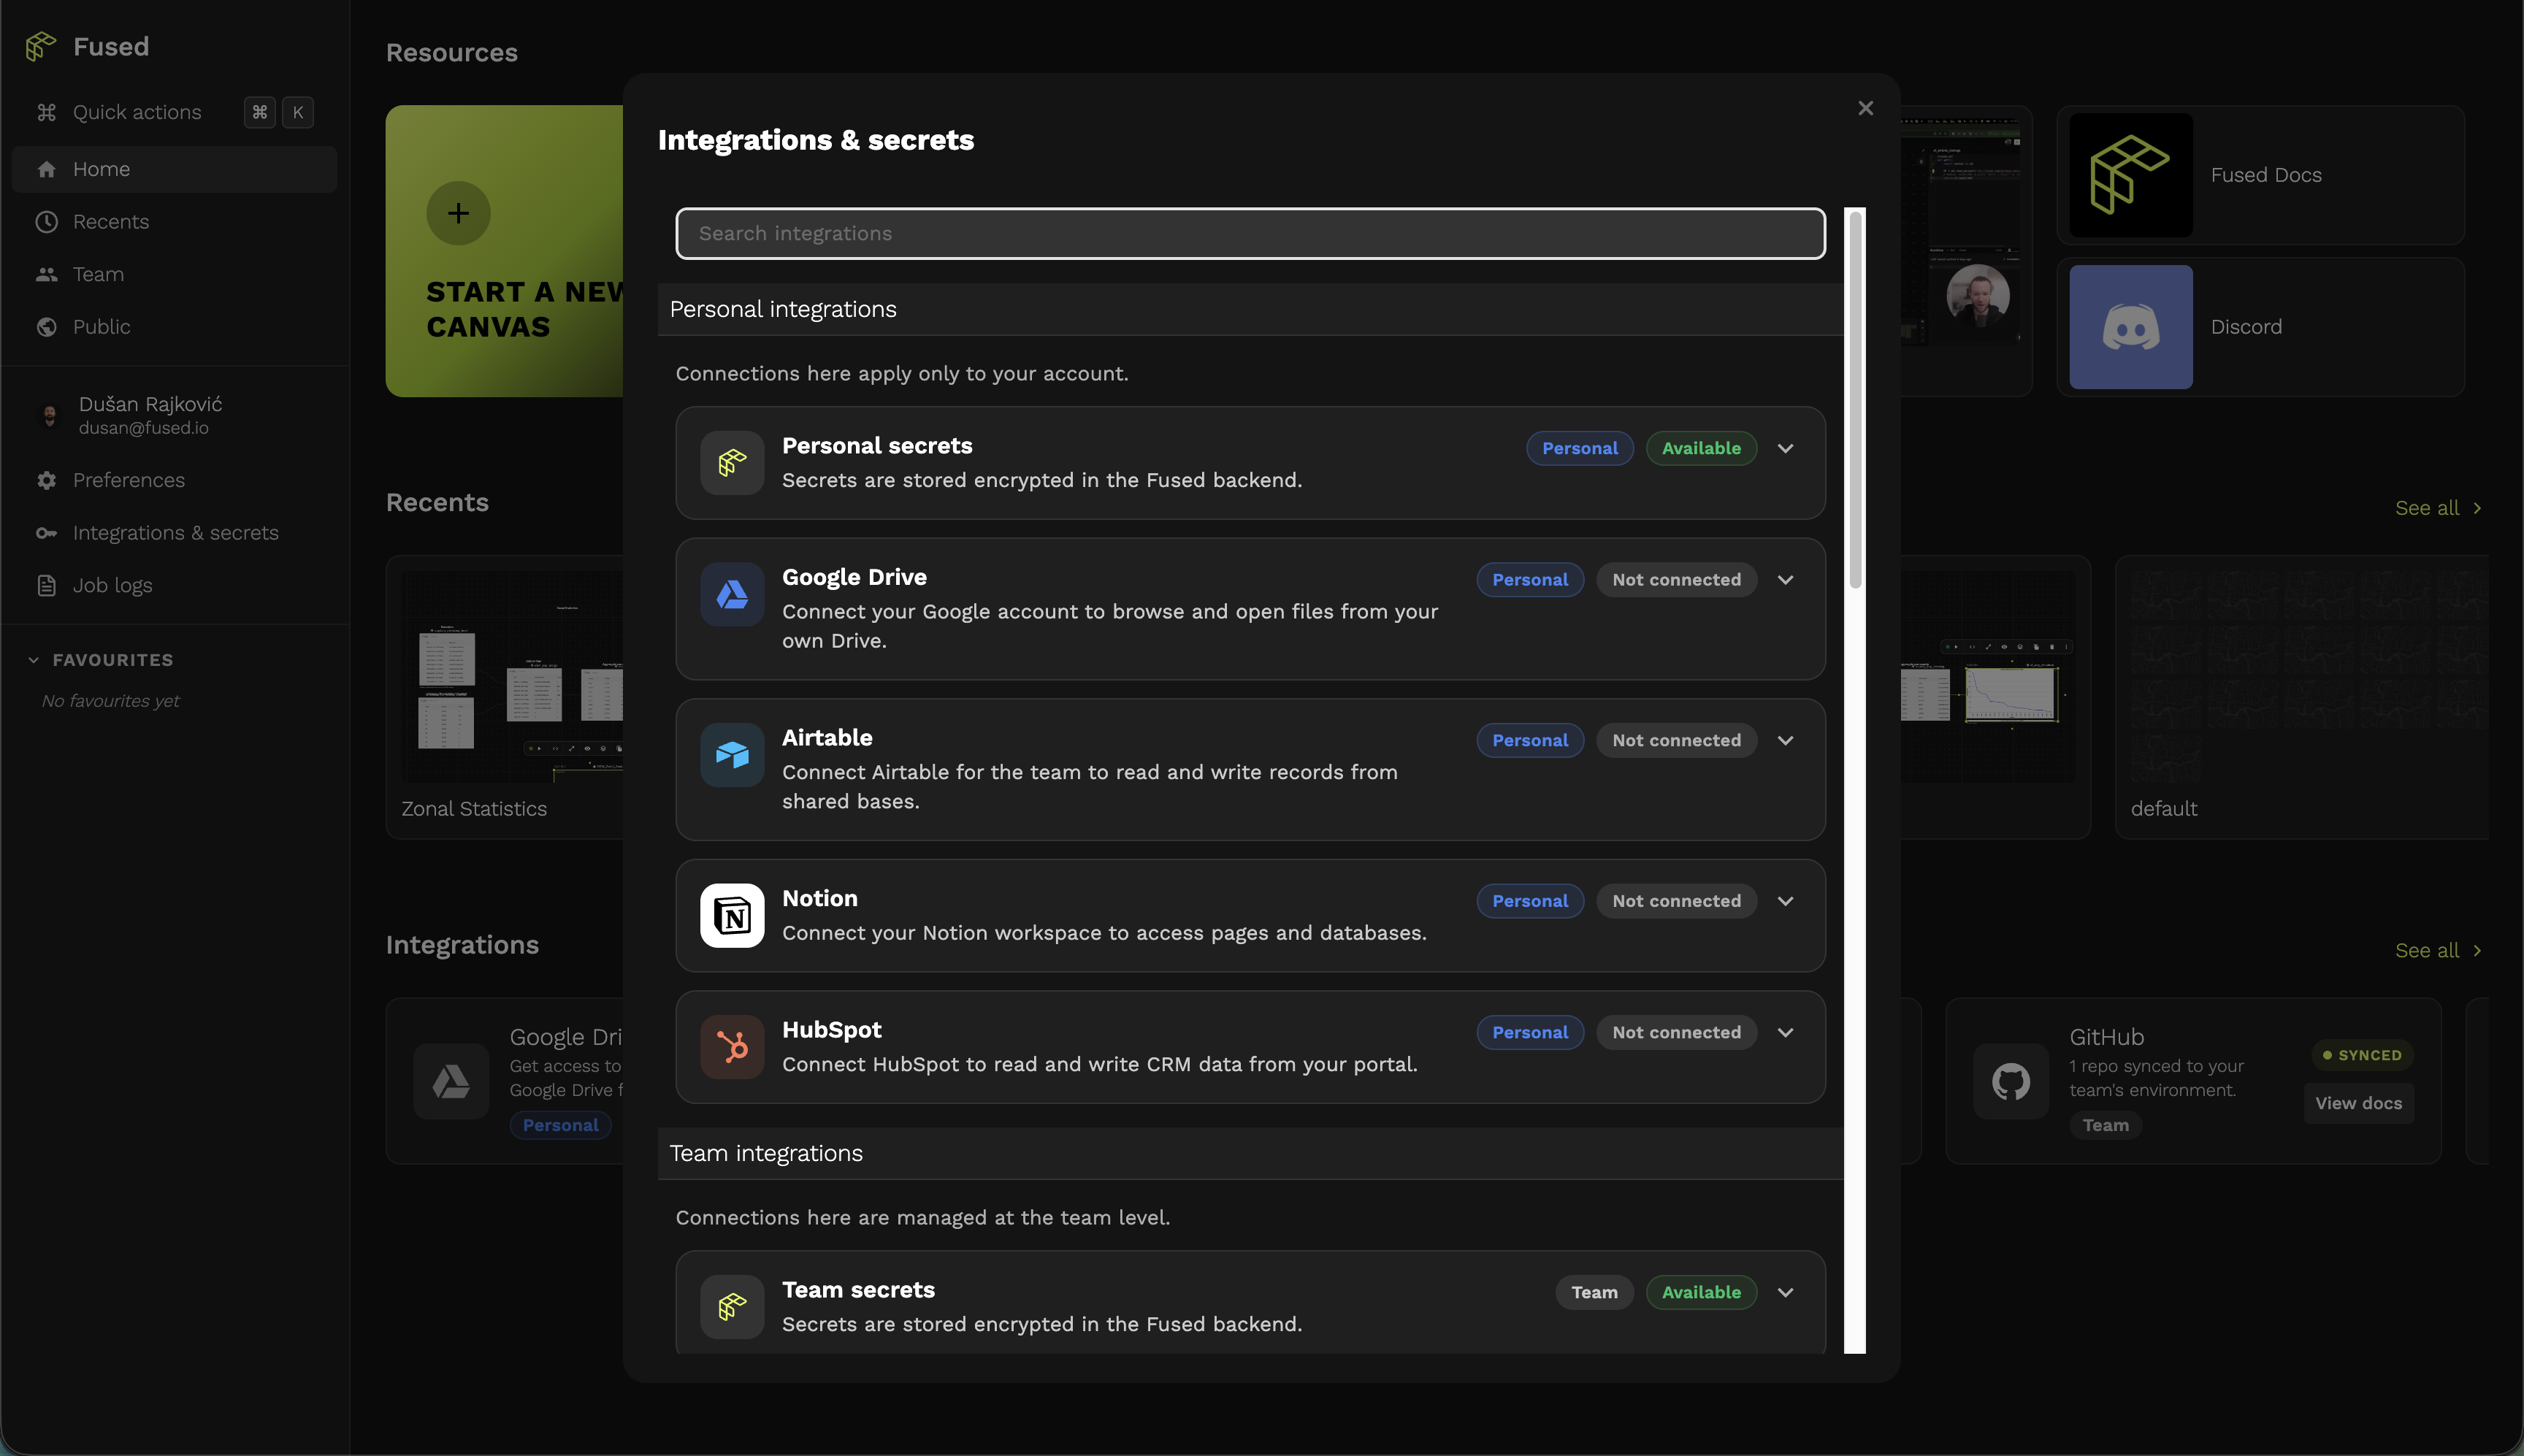
Task: Start a new canvas card
Action: pos(504,251)
